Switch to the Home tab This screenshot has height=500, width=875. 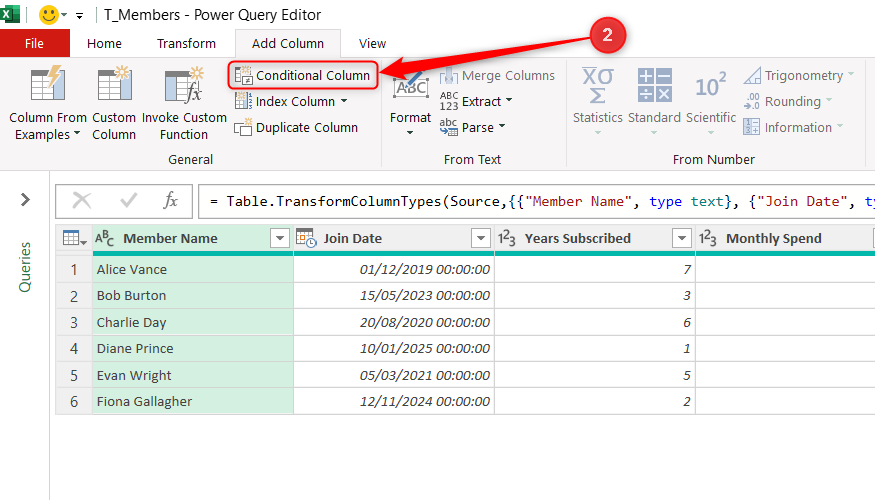coord(104,44)
